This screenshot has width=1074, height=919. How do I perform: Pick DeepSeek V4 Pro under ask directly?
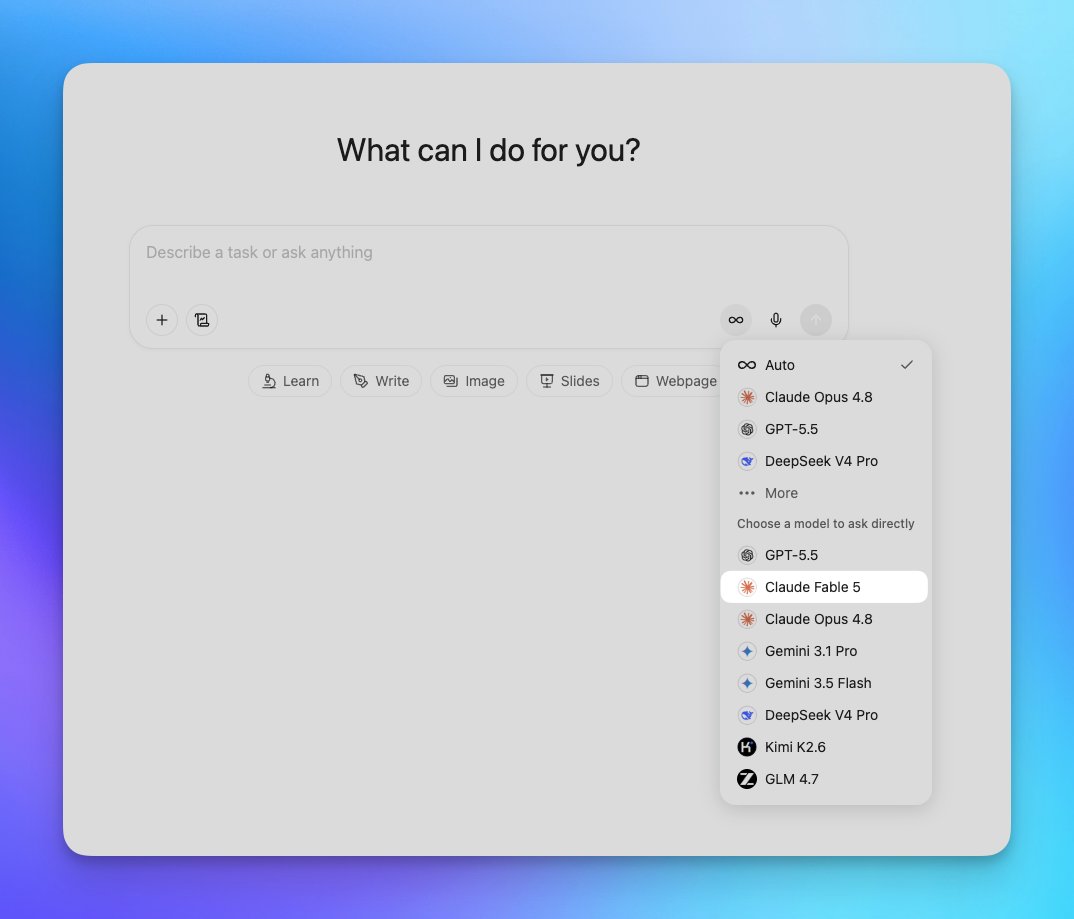point(825,715)
